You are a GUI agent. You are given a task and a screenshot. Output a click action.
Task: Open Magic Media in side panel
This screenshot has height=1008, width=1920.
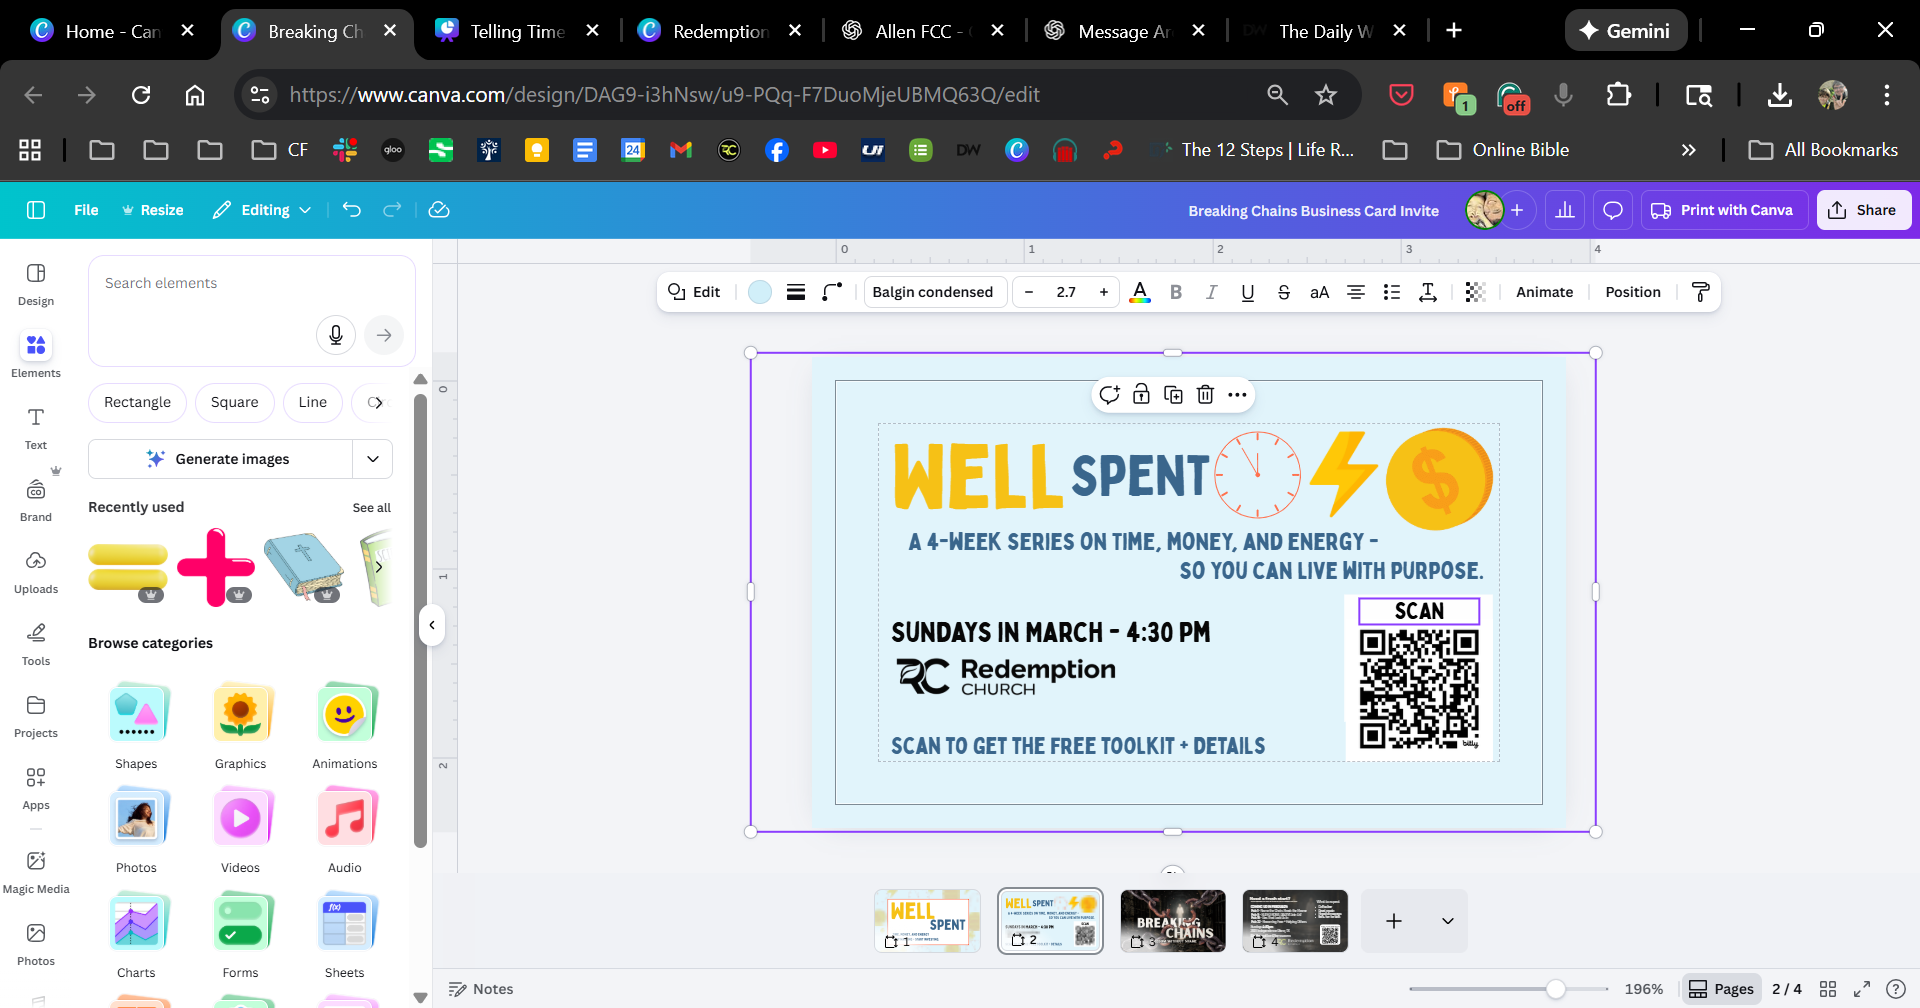[x=36, y=871]
